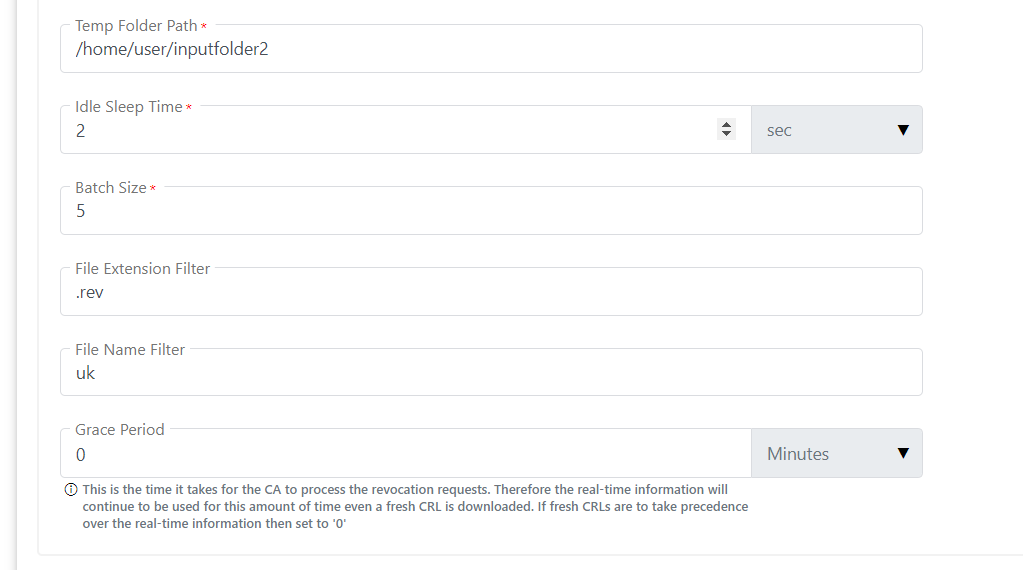This screenshot has height=570, width=1023.
Task: Click the File Name Filter label
Action: pos(130,349)
